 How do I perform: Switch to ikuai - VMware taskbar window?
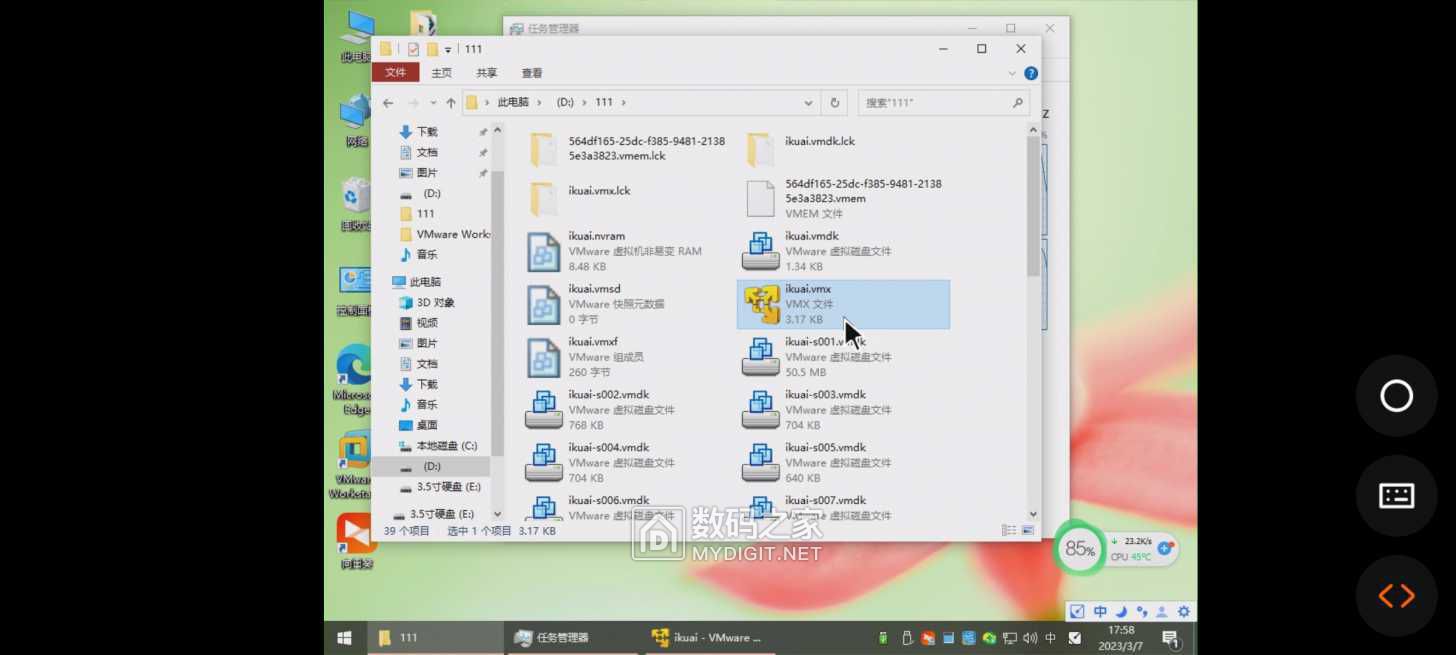coord(710,638)
